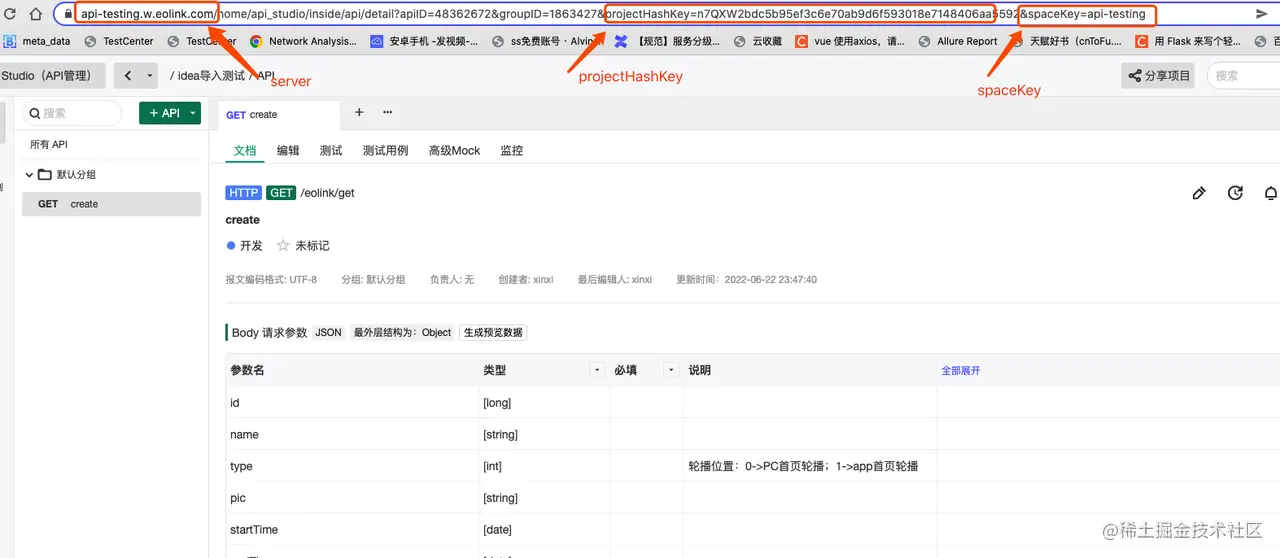This screenshot has width=1280, height=558.
Task: Click the [int] type cell
Action: coord(492,466)
